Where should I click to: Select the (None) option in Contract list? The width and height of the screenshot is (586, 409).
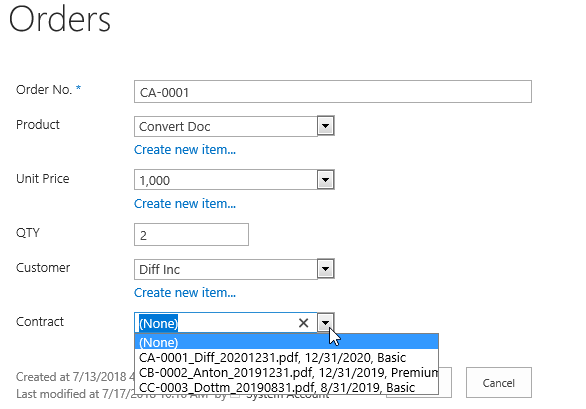(x=286, y=342)
